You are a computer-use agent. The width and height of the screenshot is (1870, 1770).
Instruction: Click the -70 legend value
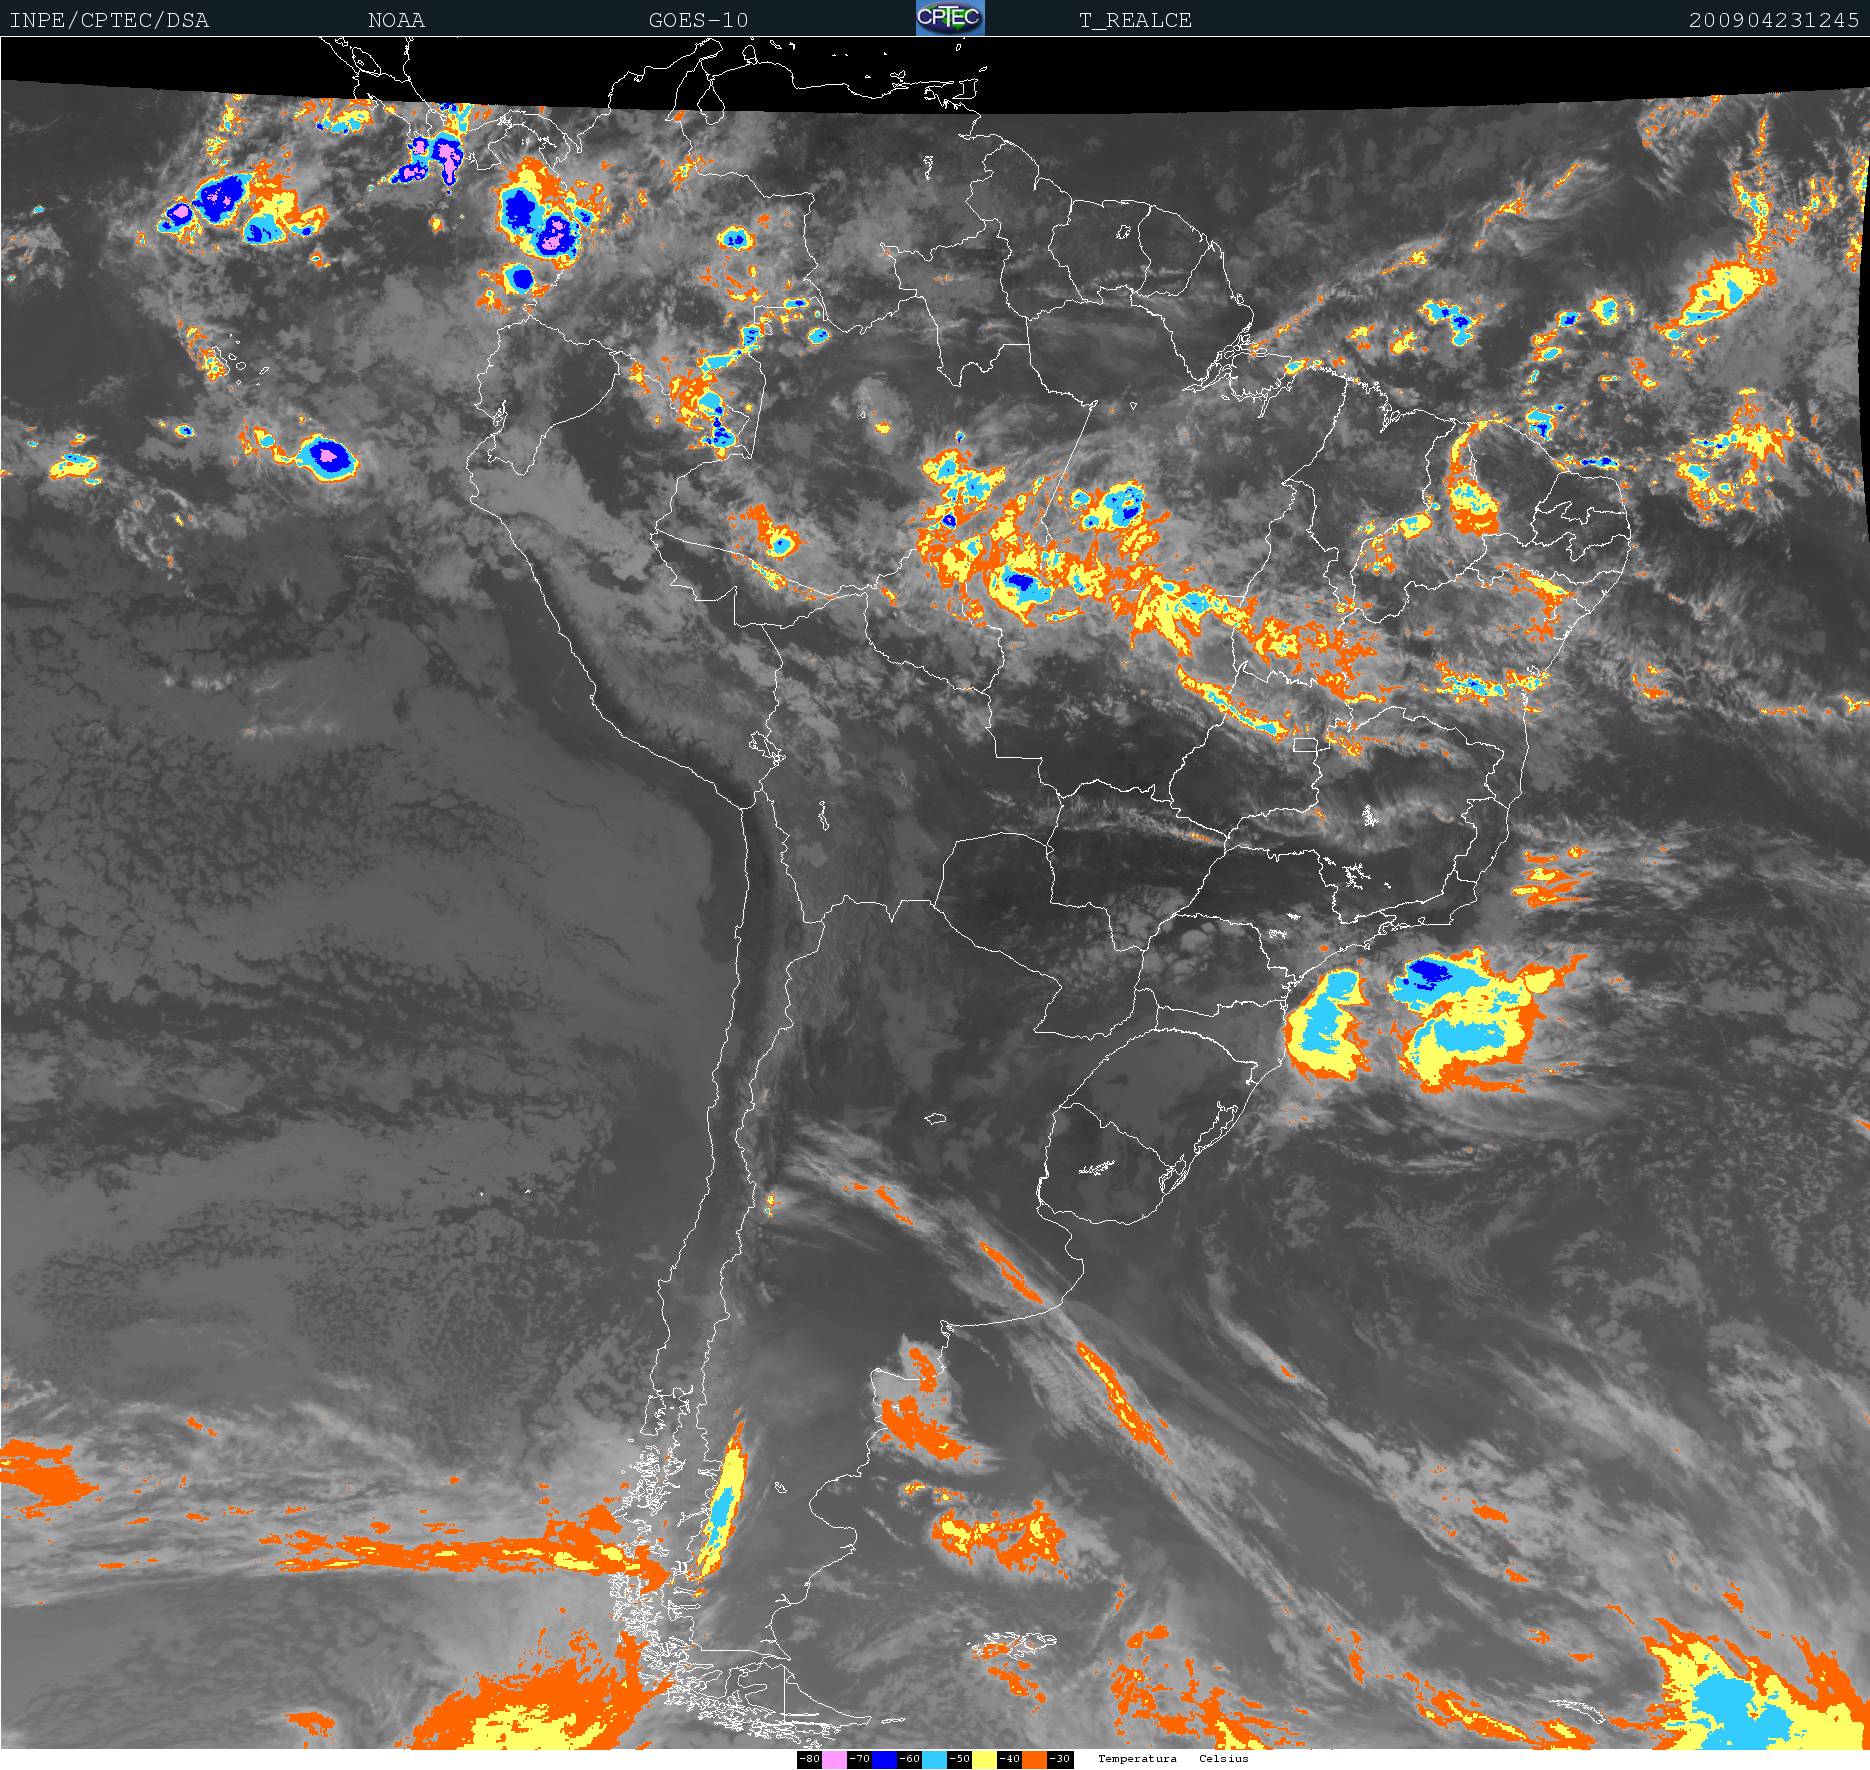coord(860,1759)
